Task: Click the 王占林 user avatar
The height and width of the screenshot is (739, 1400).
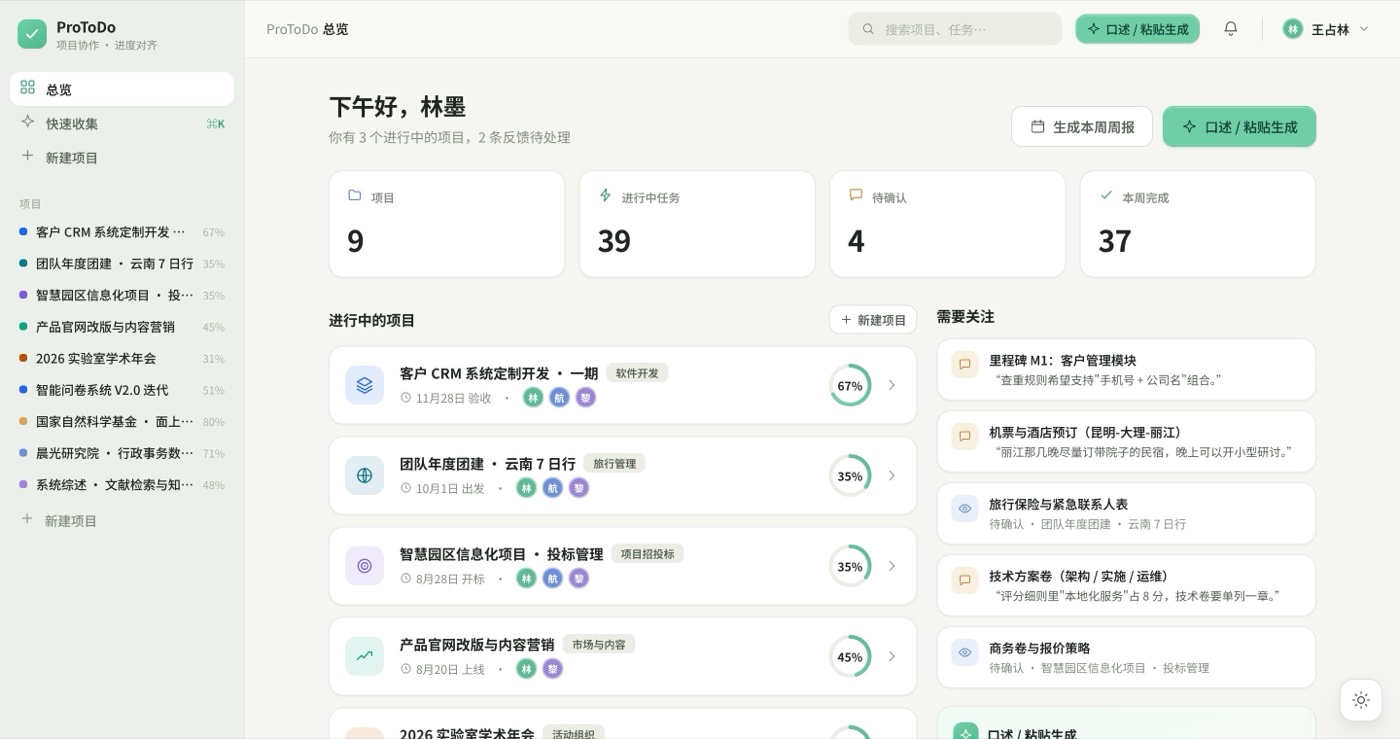Action: pyautogui.click(x=1293, y=29)
